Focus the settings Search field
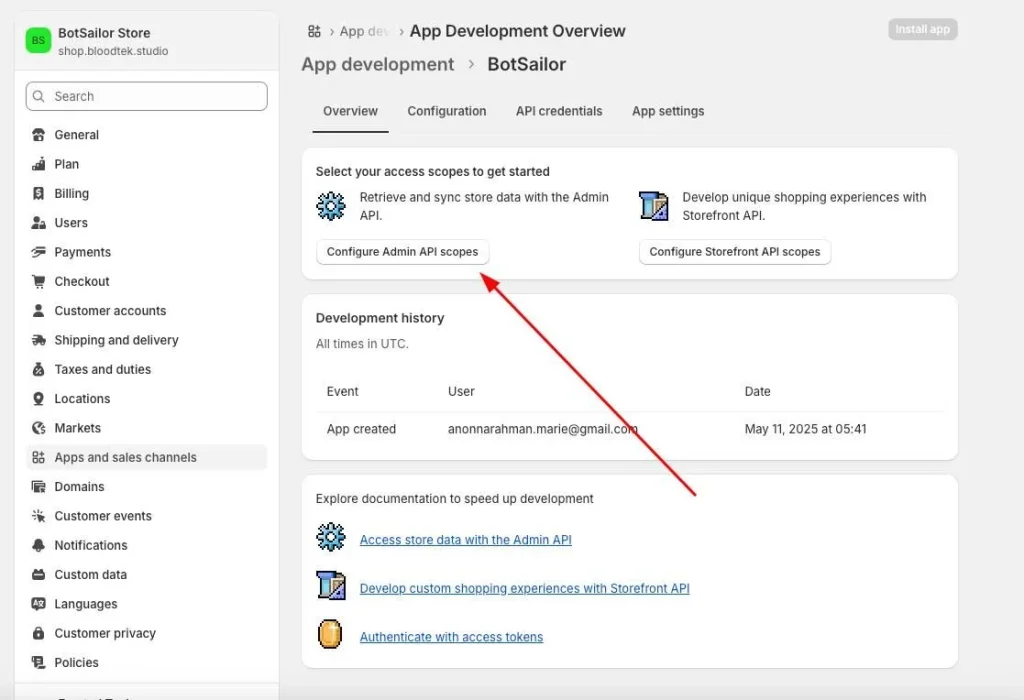 (146, 96)
